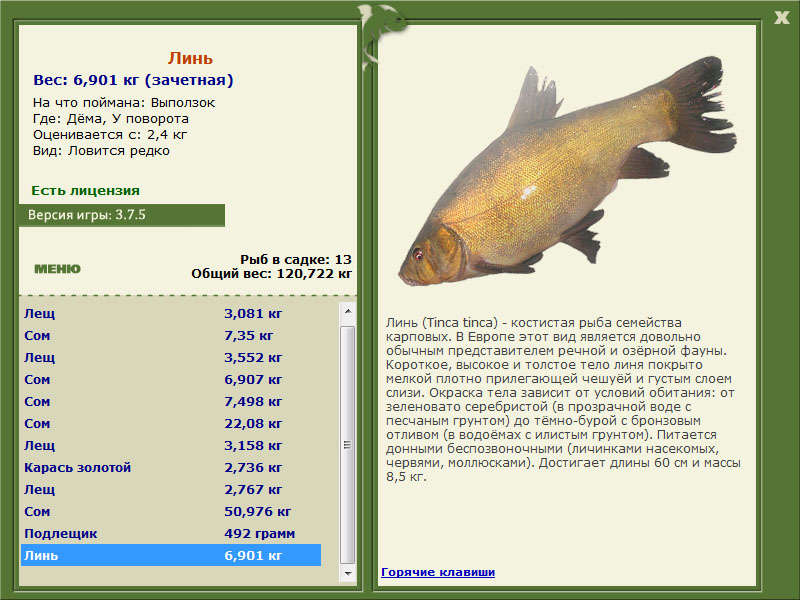
Task: Close the fish info window with X
Action: 781,17
